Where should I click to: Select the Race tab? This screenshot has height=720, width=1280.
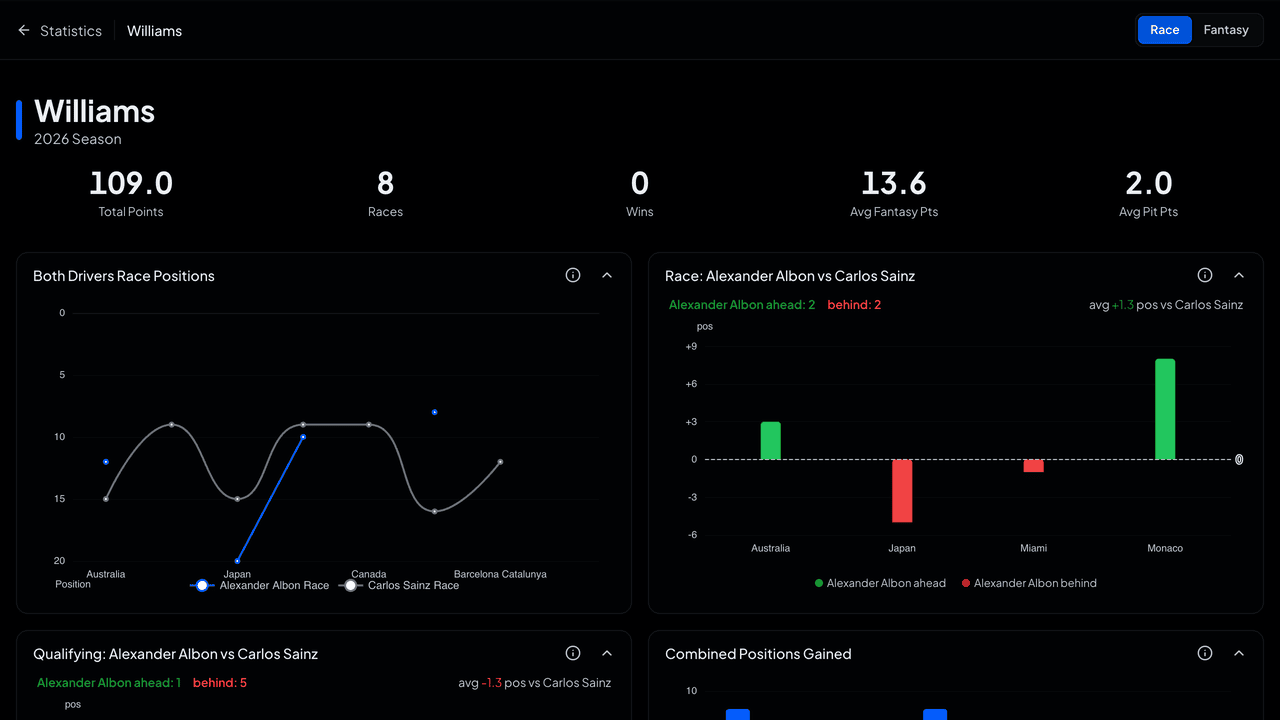click(x=1165, y=30)
